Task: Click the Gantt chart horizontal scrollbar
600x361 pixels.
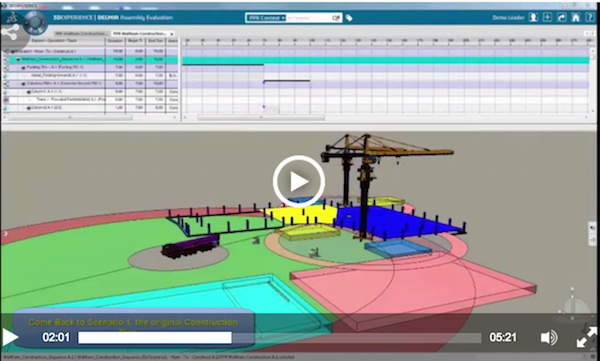Action: pos(261,118)
